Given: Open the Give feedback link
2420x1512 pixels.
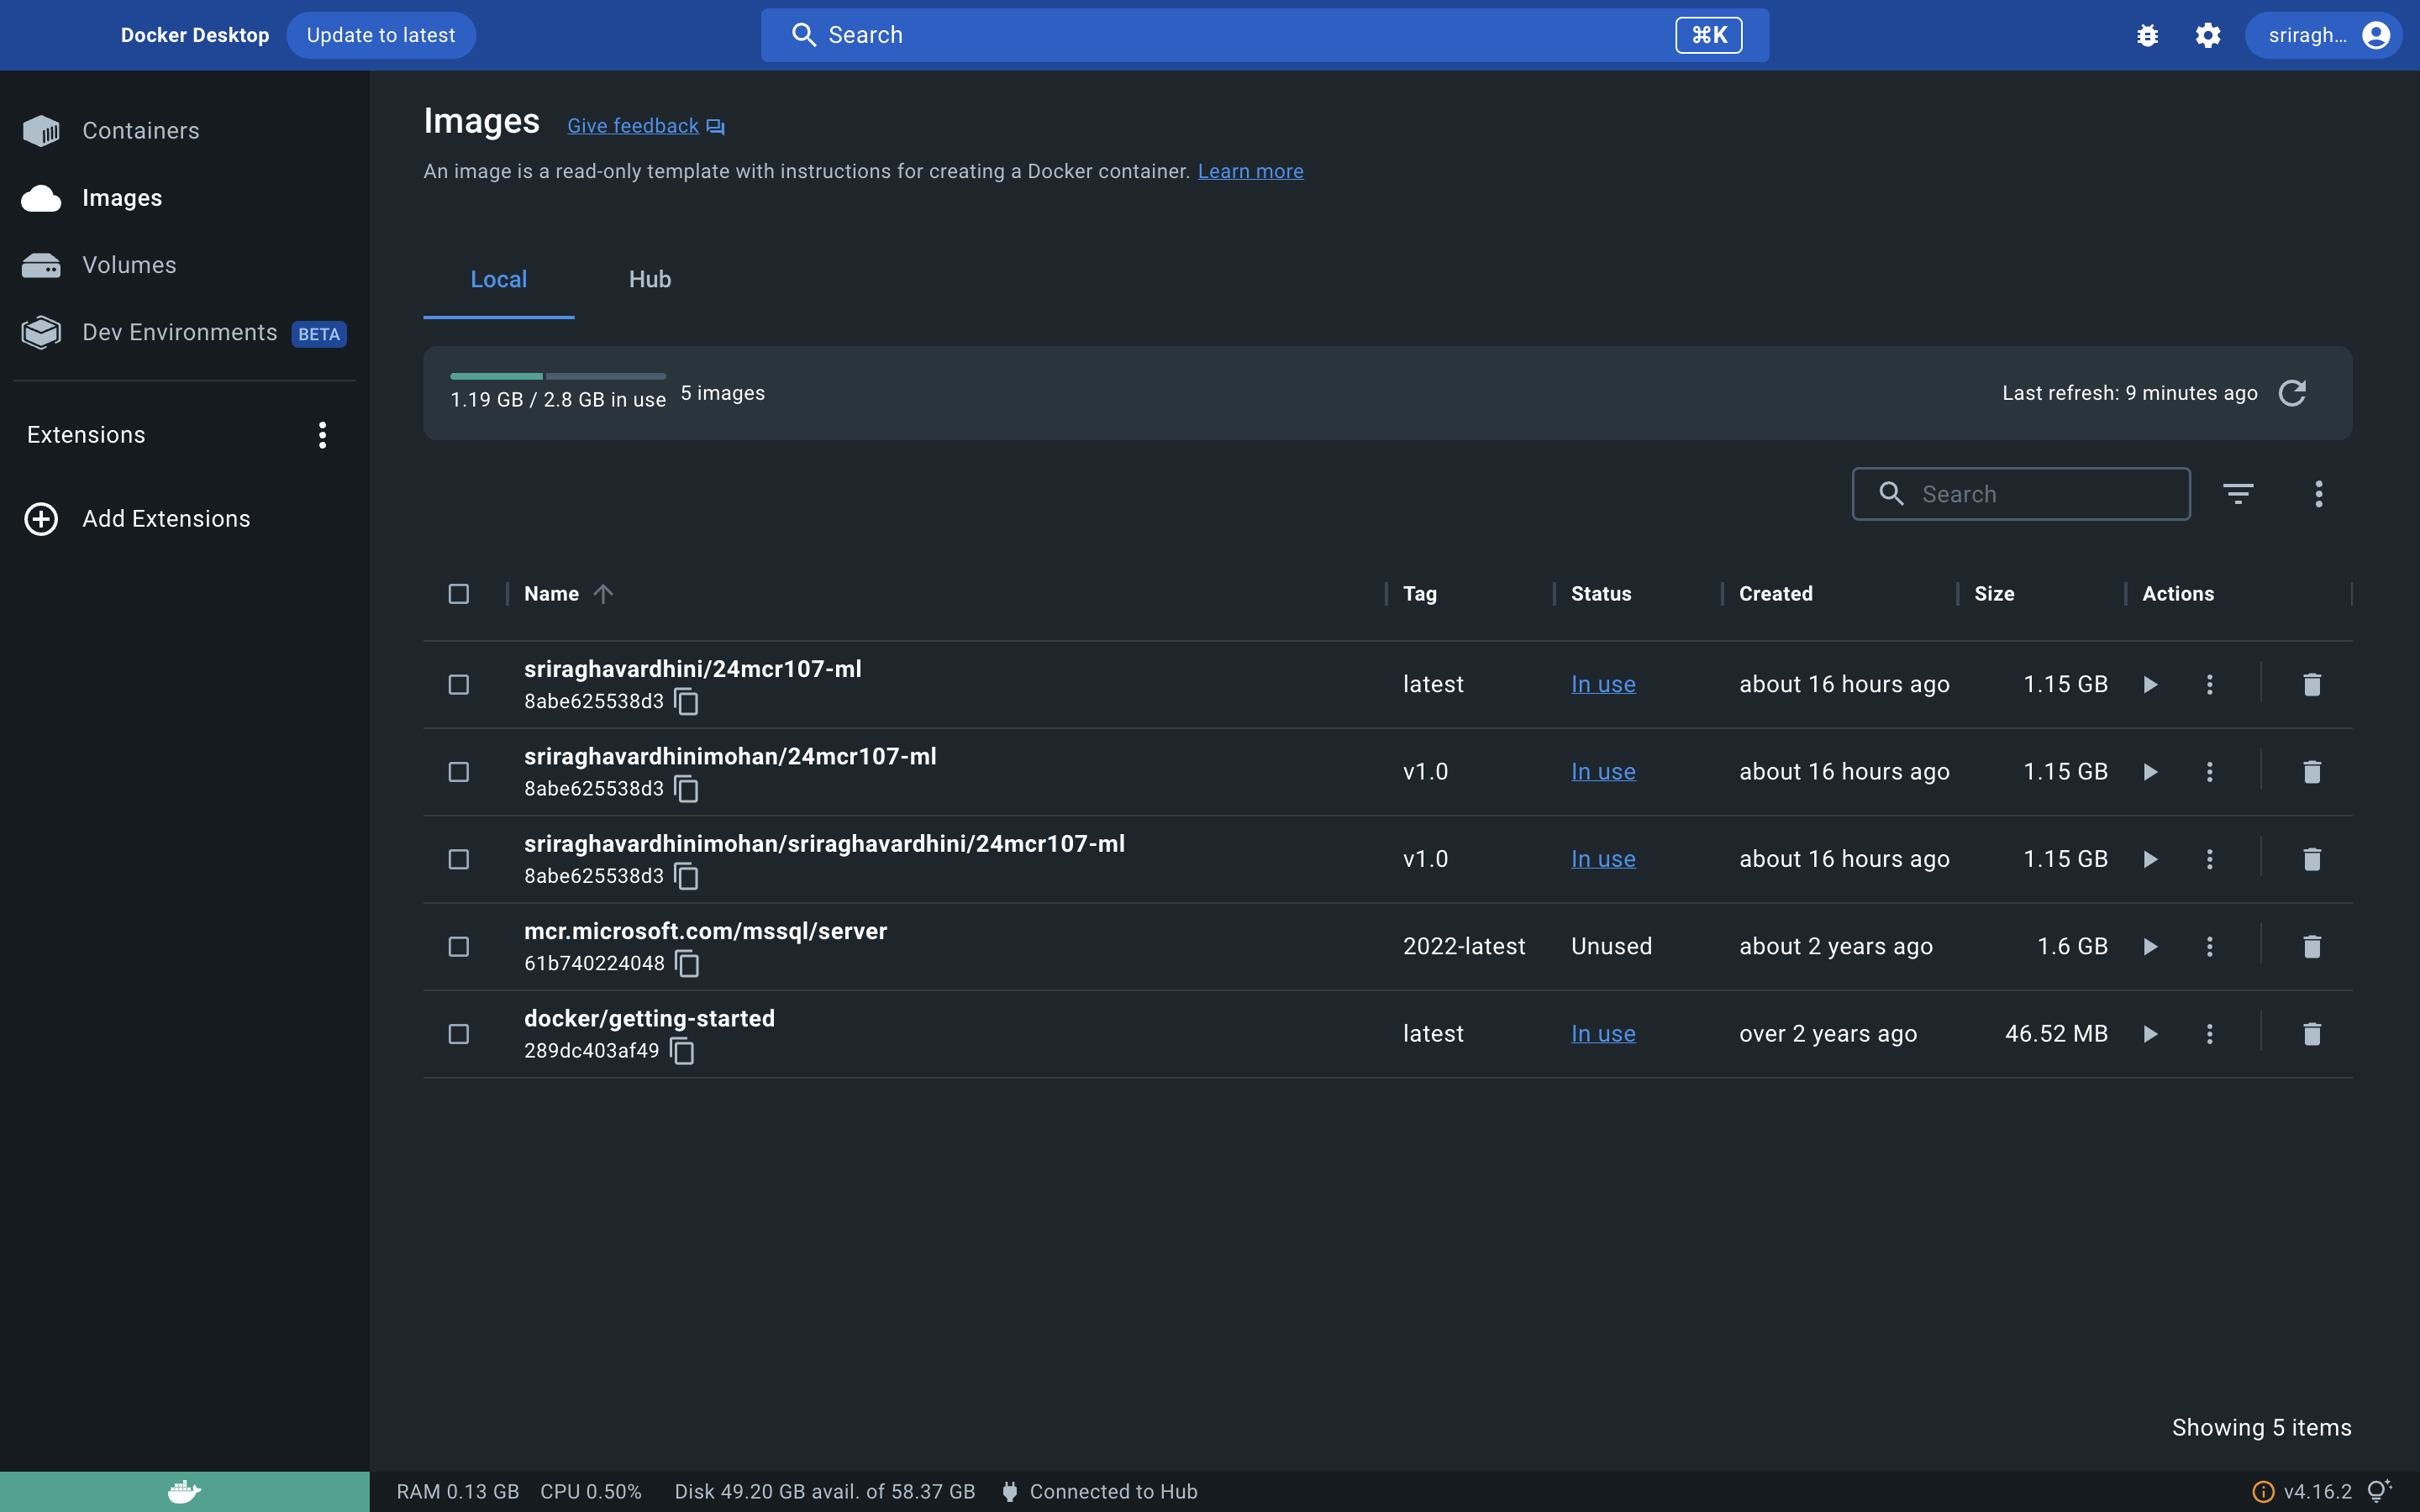Looking at the screenshot, I should (x=646, y=126).
